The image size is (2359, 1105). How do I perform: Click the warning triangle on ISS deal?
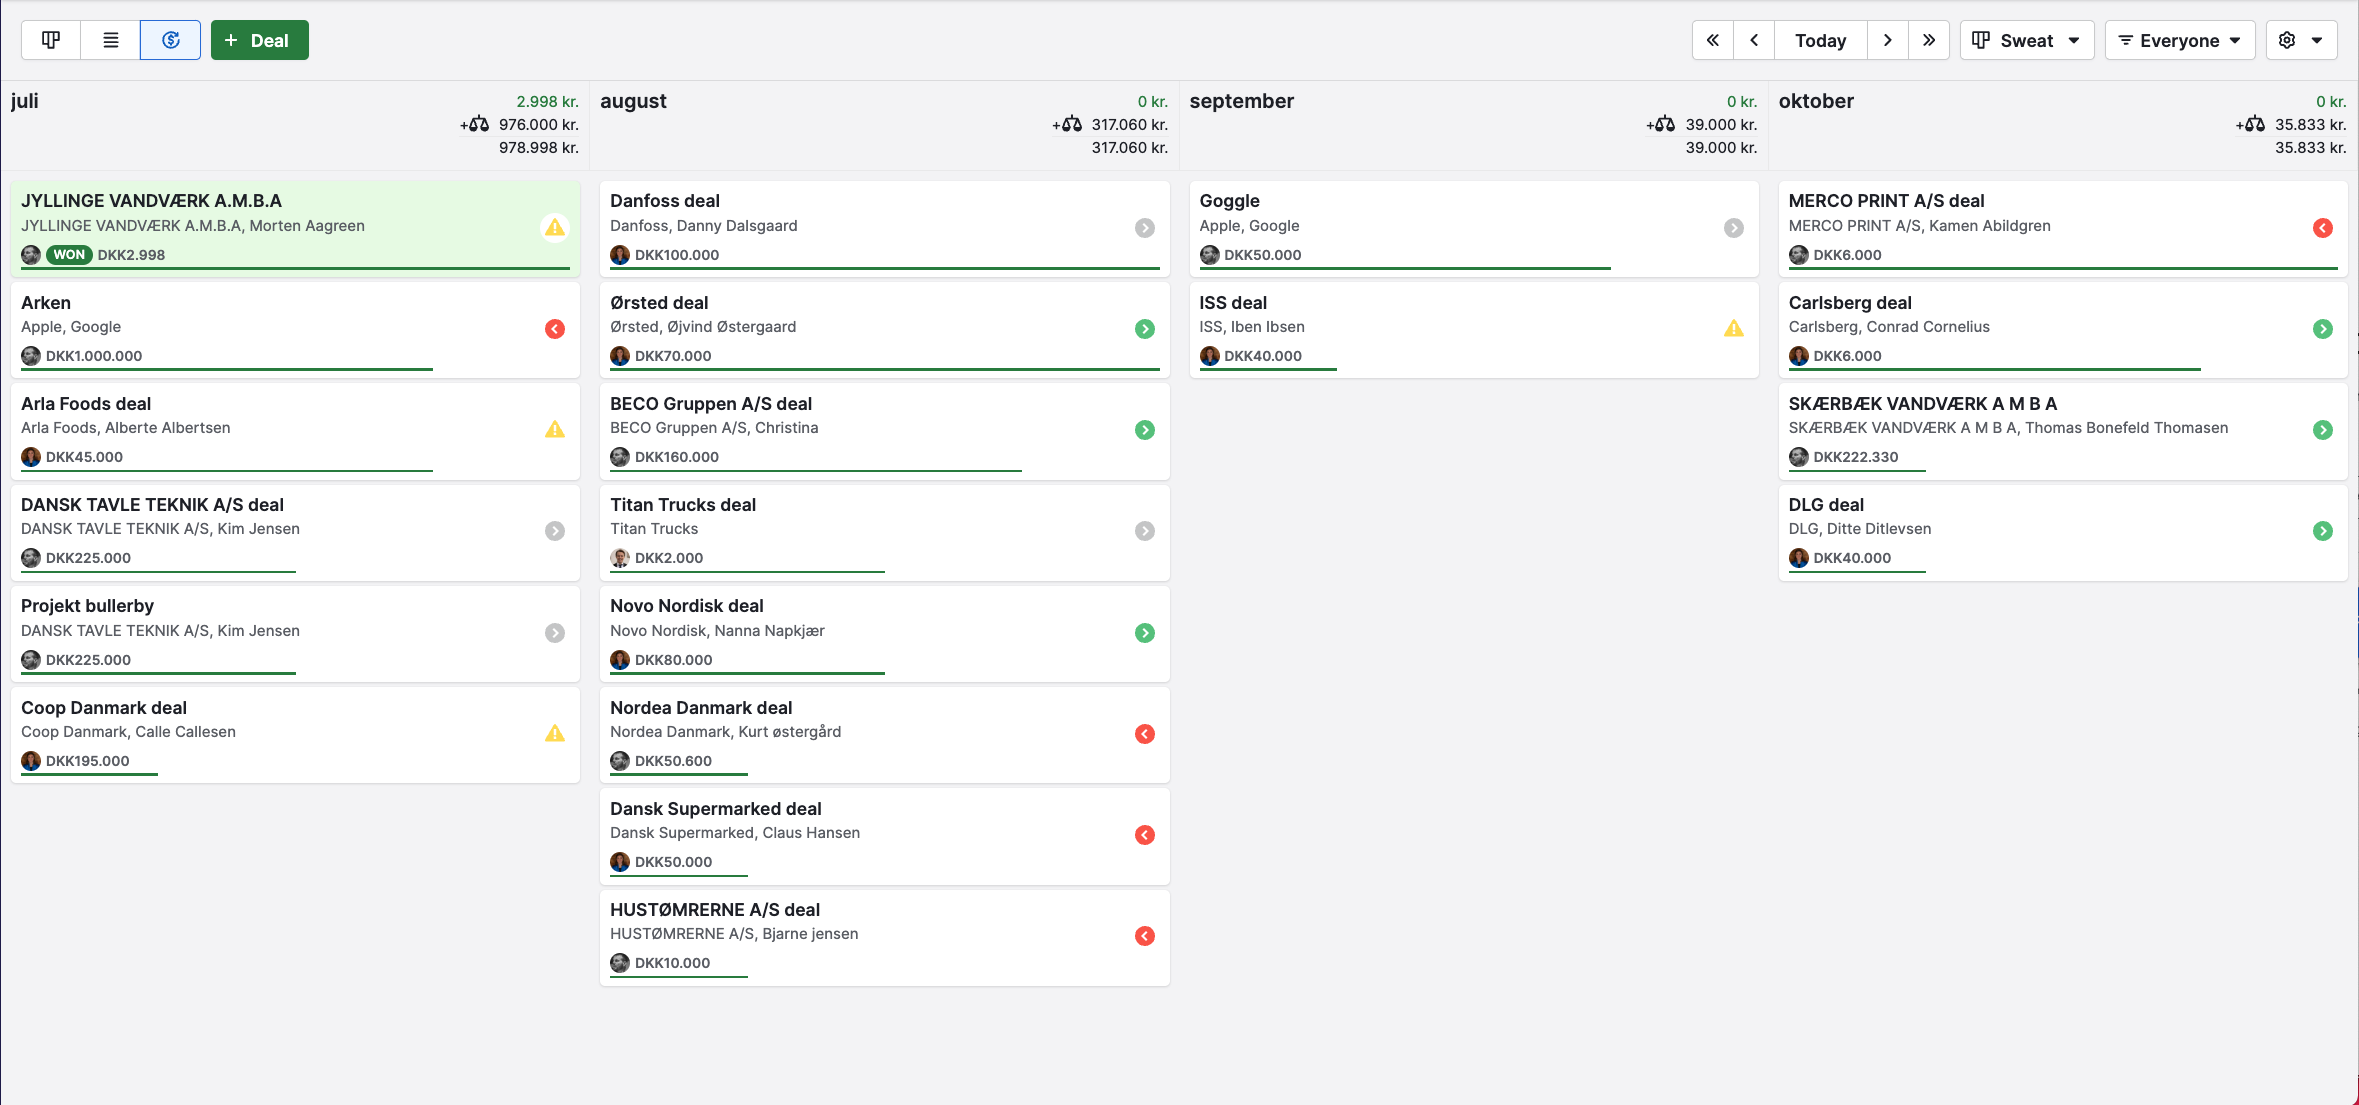click(1734, 329)
